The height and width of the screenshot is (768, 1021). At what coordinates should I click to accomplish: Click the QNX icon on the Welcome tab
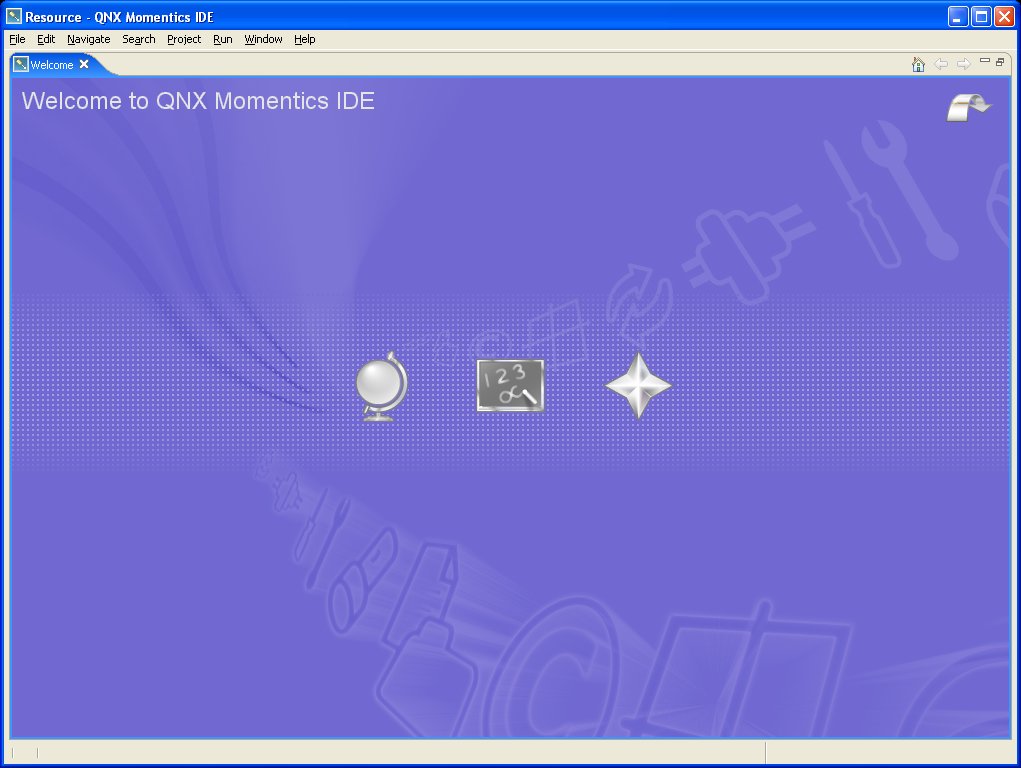pyautogui.click(x=21, y=64)
